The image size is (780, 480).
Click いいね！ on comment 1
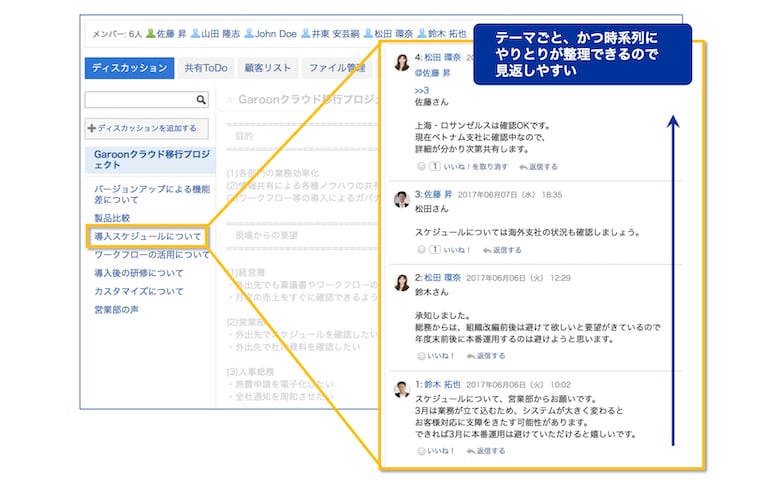coord(441,451)
